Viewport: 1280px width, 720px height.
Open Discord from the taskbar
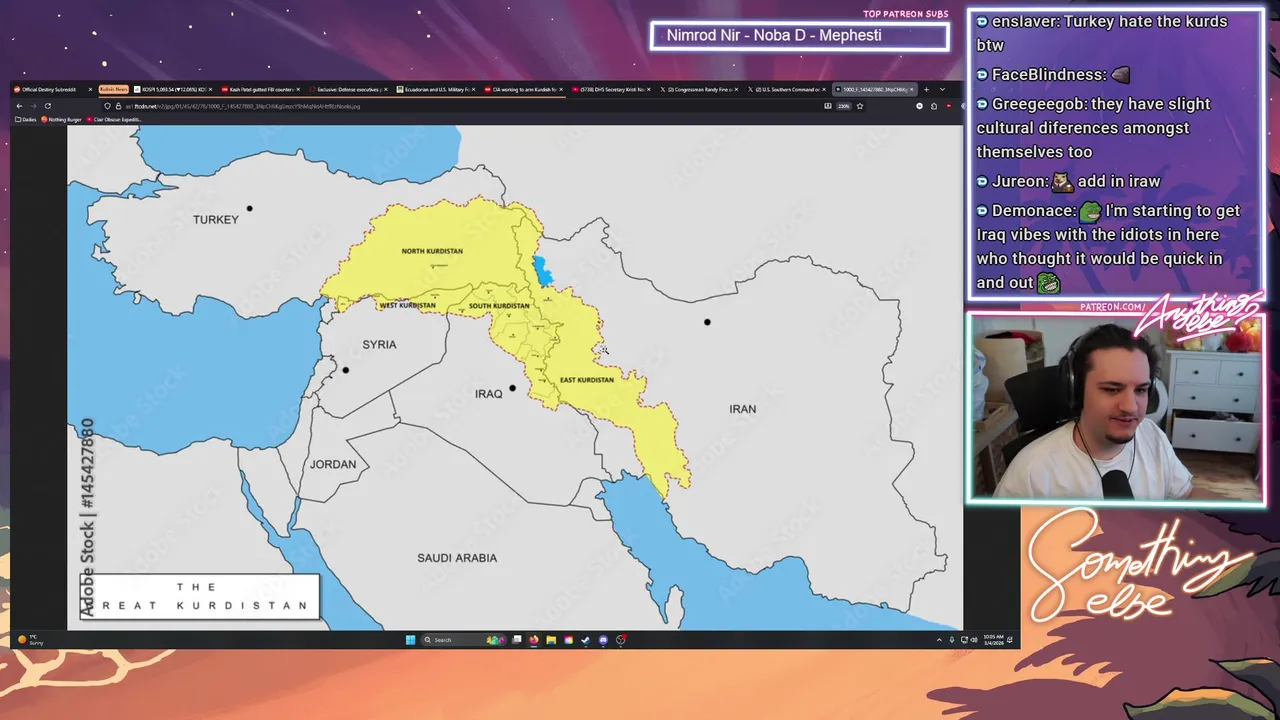tap(603, 640)
